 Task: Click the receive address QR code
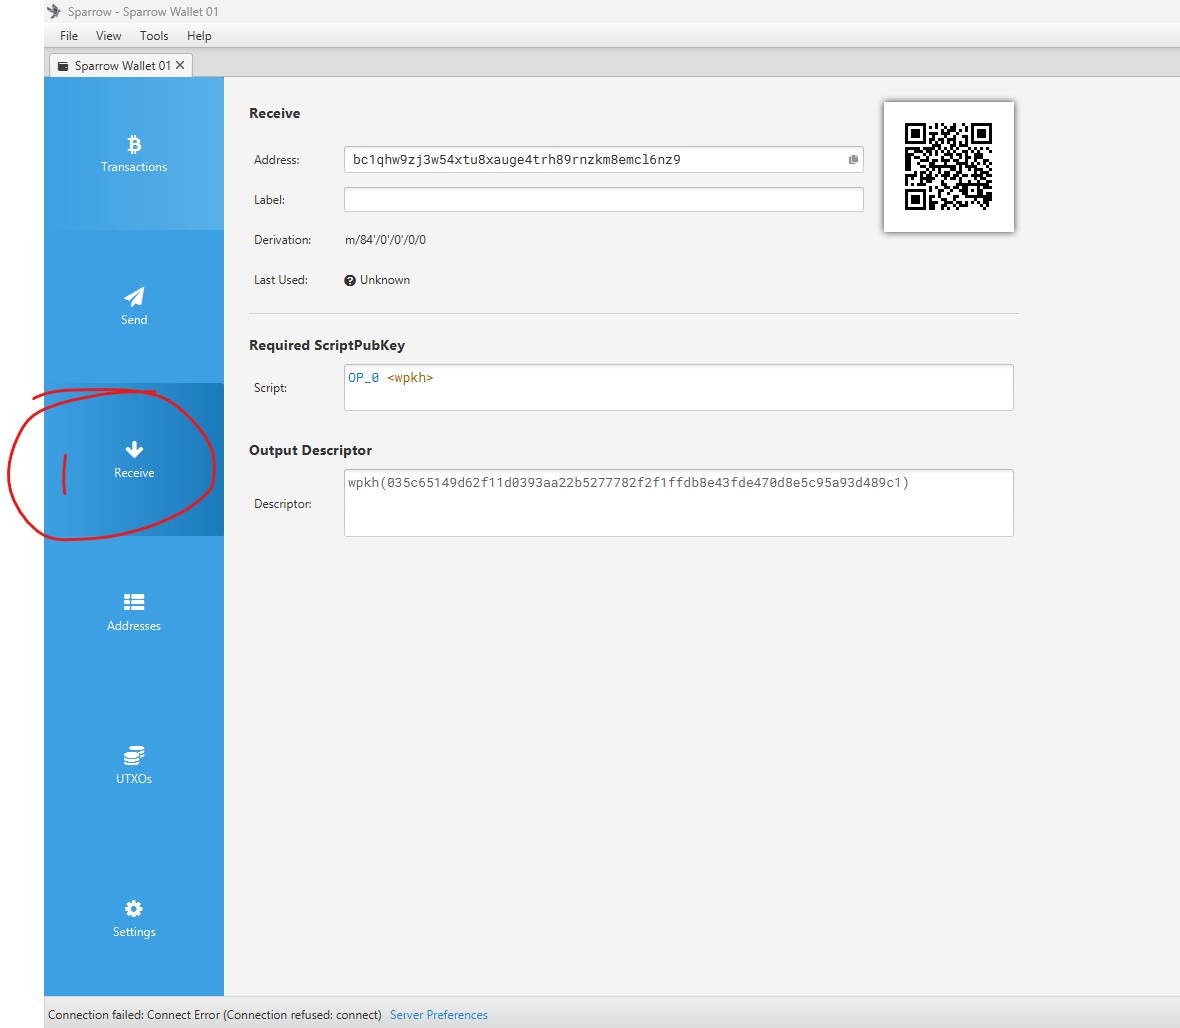tap(948, 166)
